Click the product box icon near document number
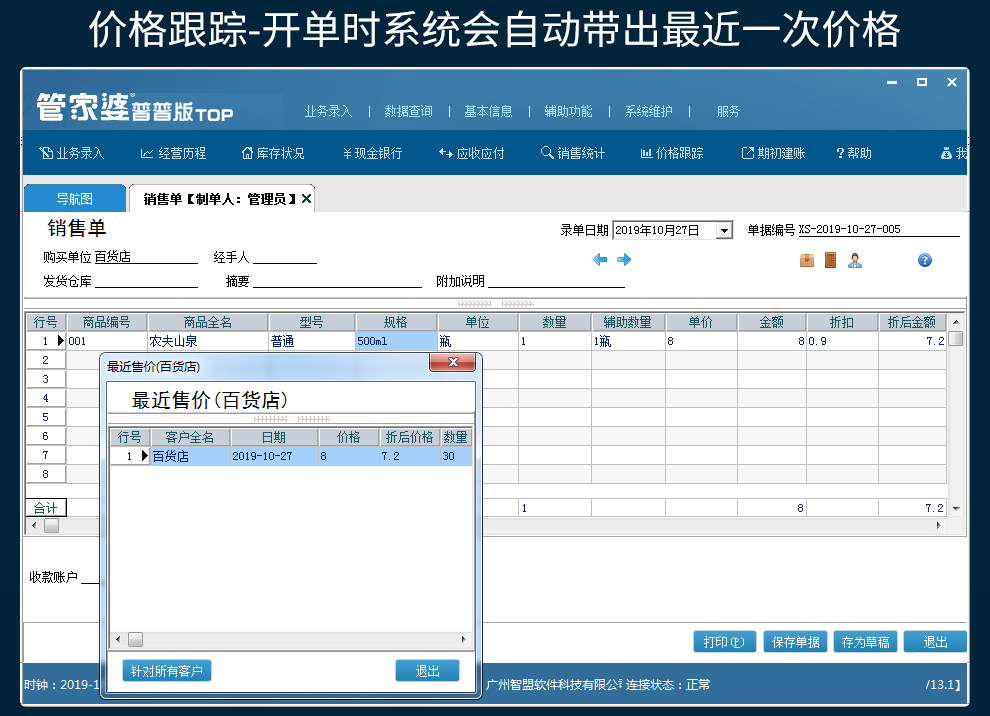 pos(807,260)
